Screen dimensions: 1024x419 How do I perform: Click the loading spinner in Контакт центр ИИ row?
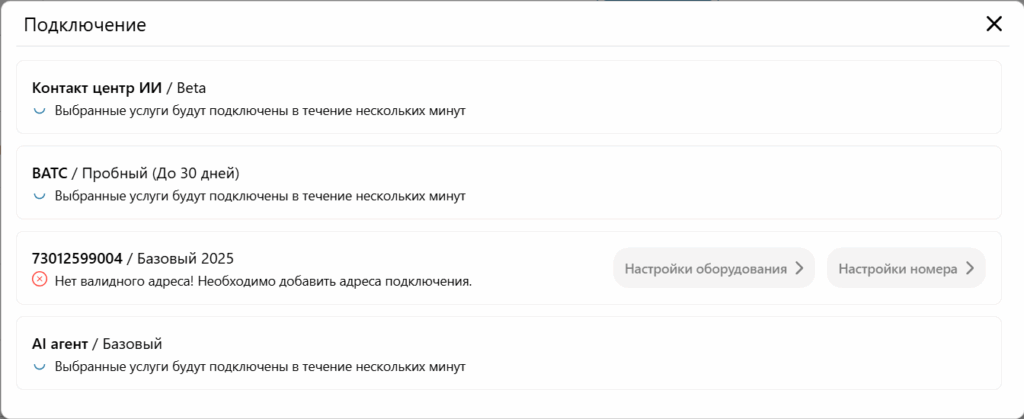[40, 110]
